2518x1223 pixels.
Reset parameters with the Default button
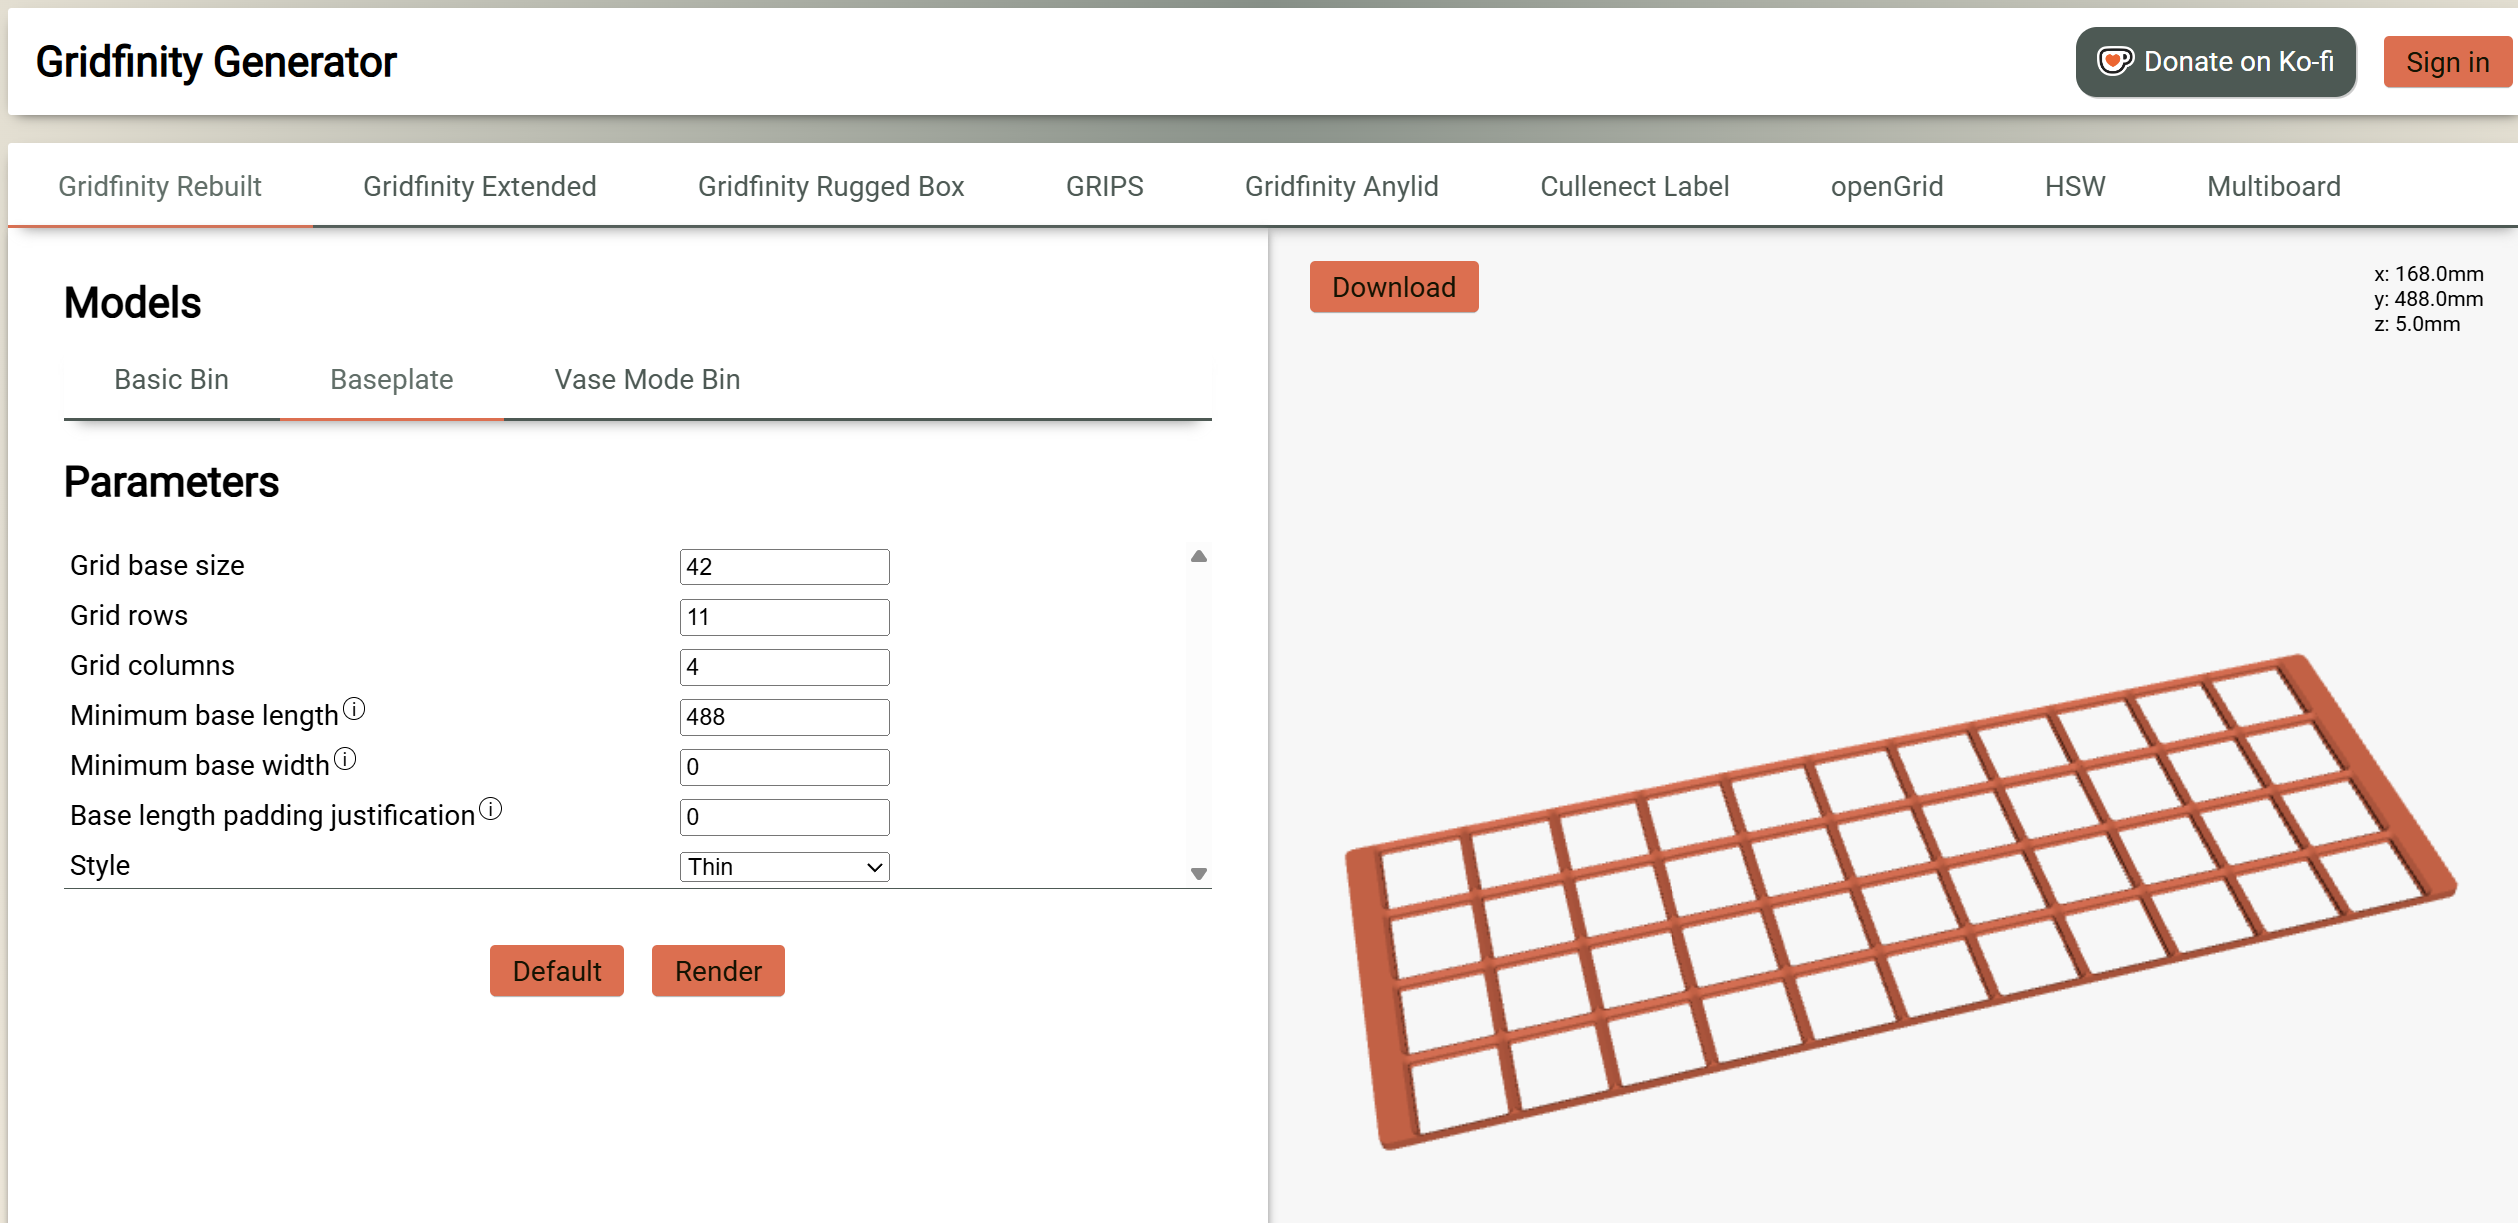coord(557,971)
